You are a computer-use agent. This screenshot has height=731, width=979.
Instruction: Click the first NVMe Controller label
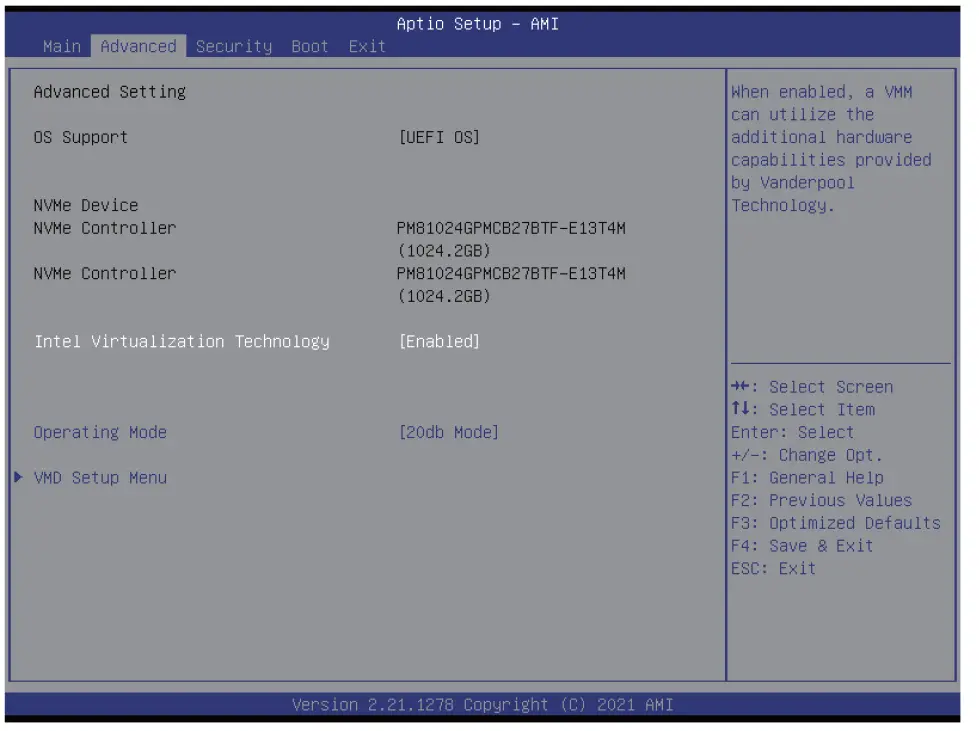105,228
